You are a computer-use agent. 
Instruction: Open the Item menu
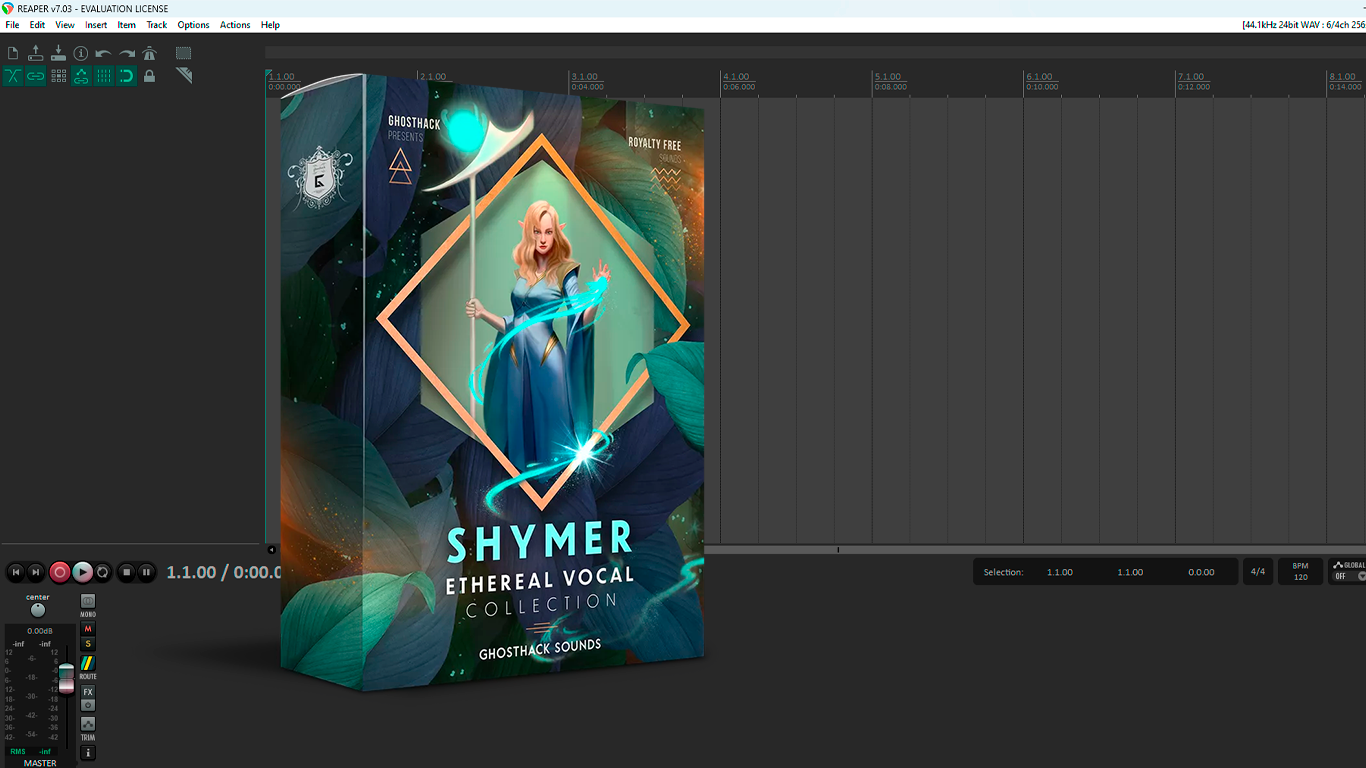pyautogui.click(x=127, y=25)
